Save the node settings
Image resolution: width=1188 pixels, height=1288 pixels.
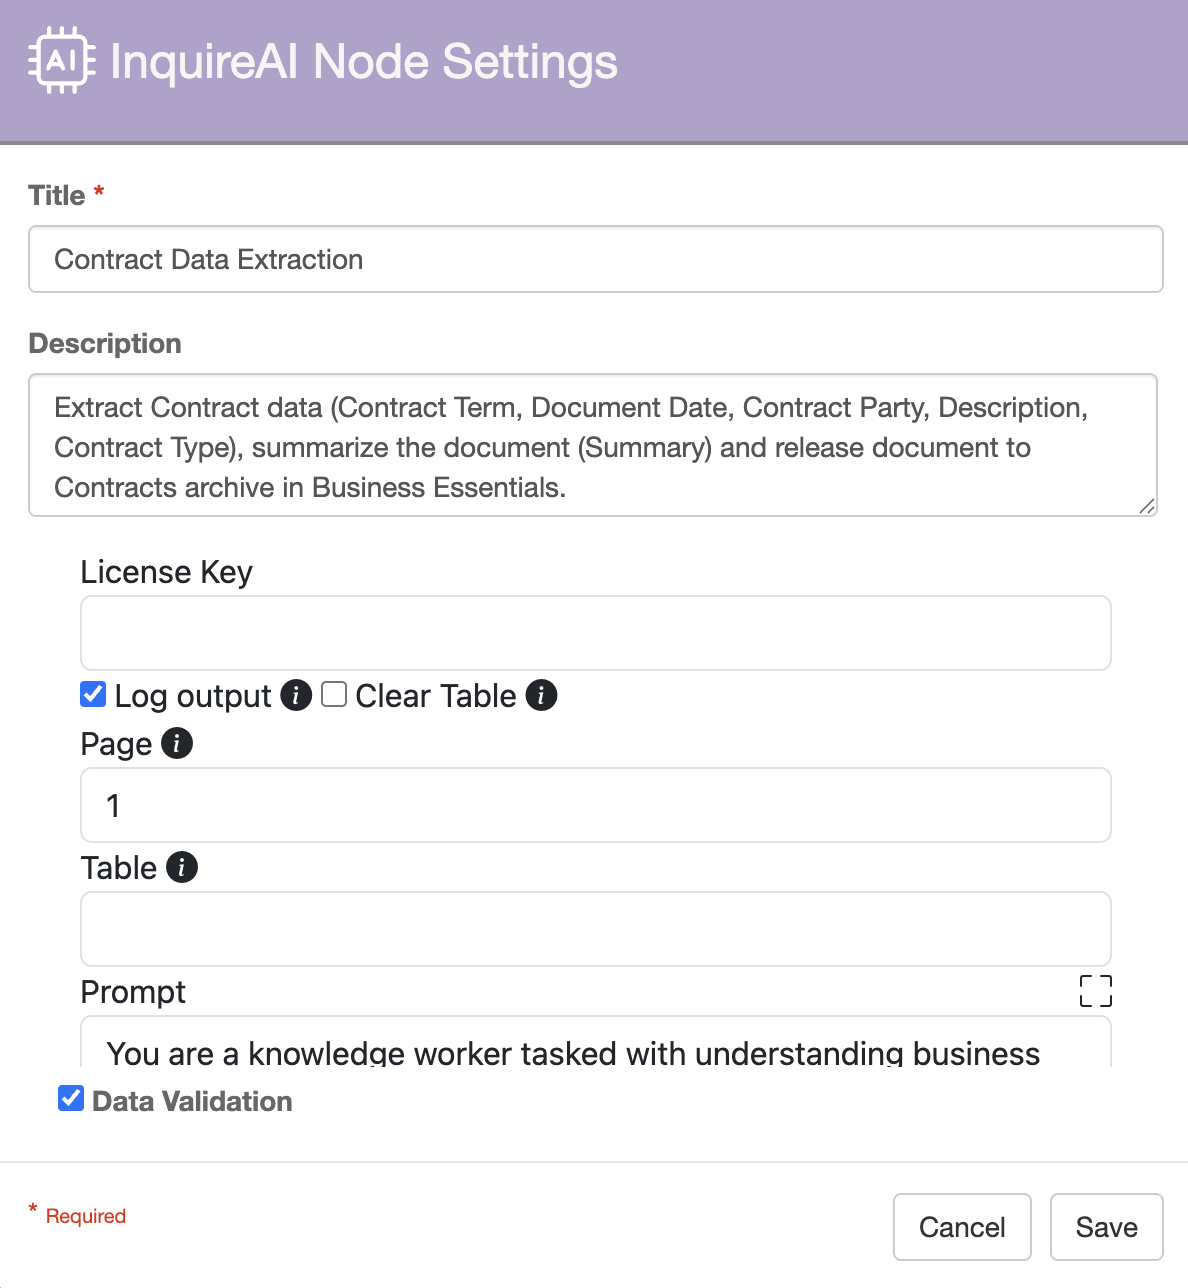pos(1106,1227)
